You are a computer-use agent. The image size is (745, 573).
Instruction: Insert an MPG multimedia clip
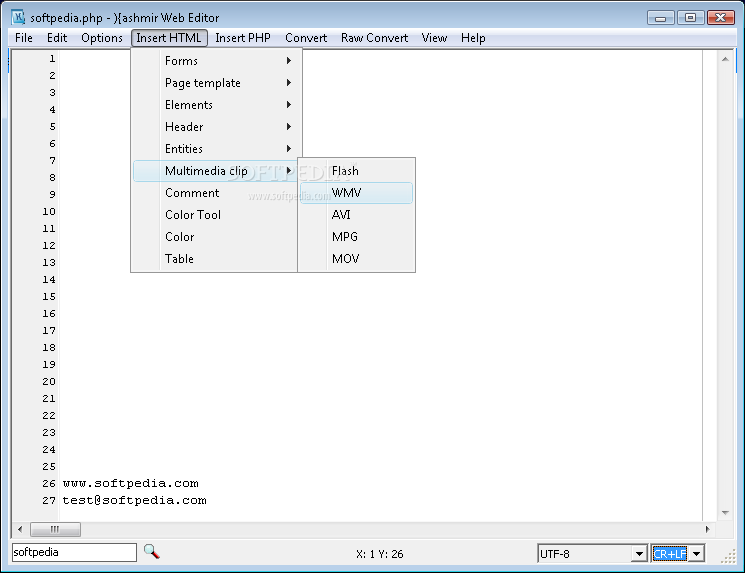point(356,237)
